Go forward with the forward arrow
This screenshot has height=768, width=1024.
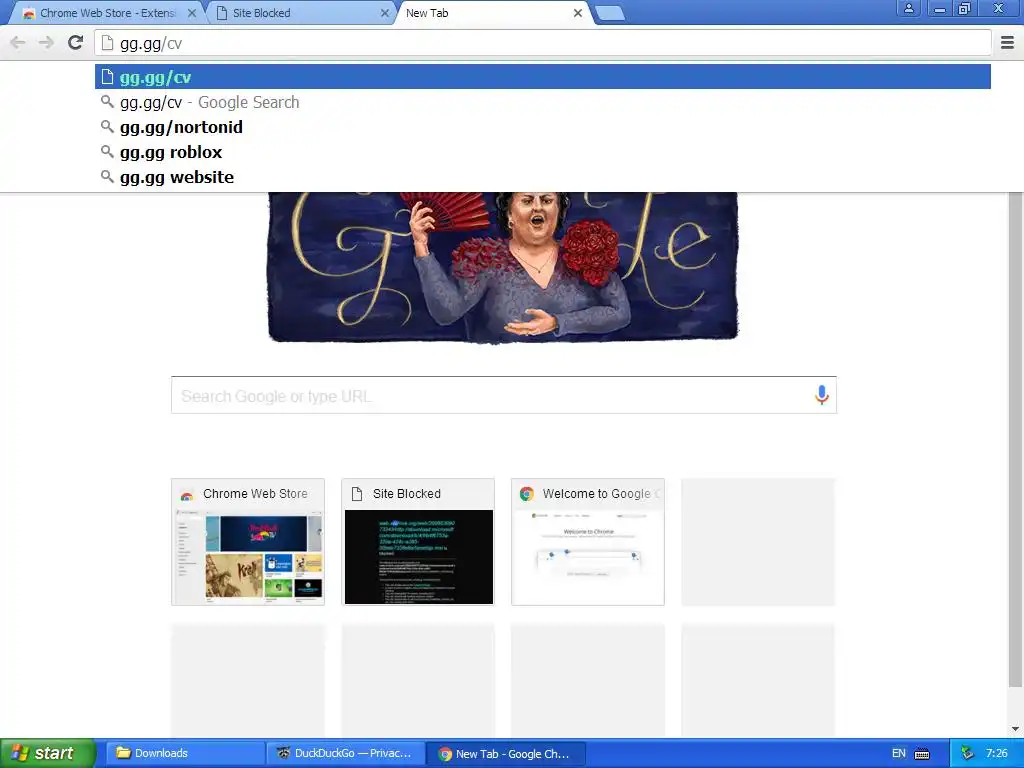46,43
